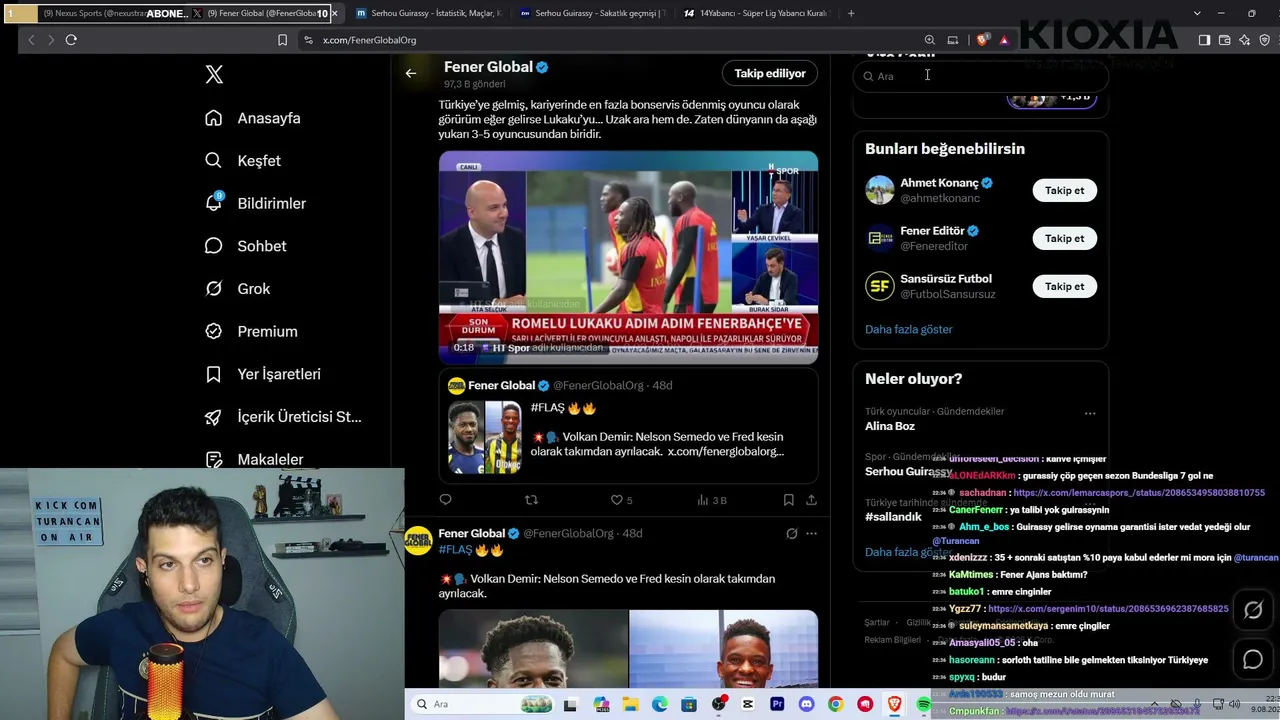
Task: Go to Keşfet in the sidebar
Action: pyautogui.click(x=243, y=161)
